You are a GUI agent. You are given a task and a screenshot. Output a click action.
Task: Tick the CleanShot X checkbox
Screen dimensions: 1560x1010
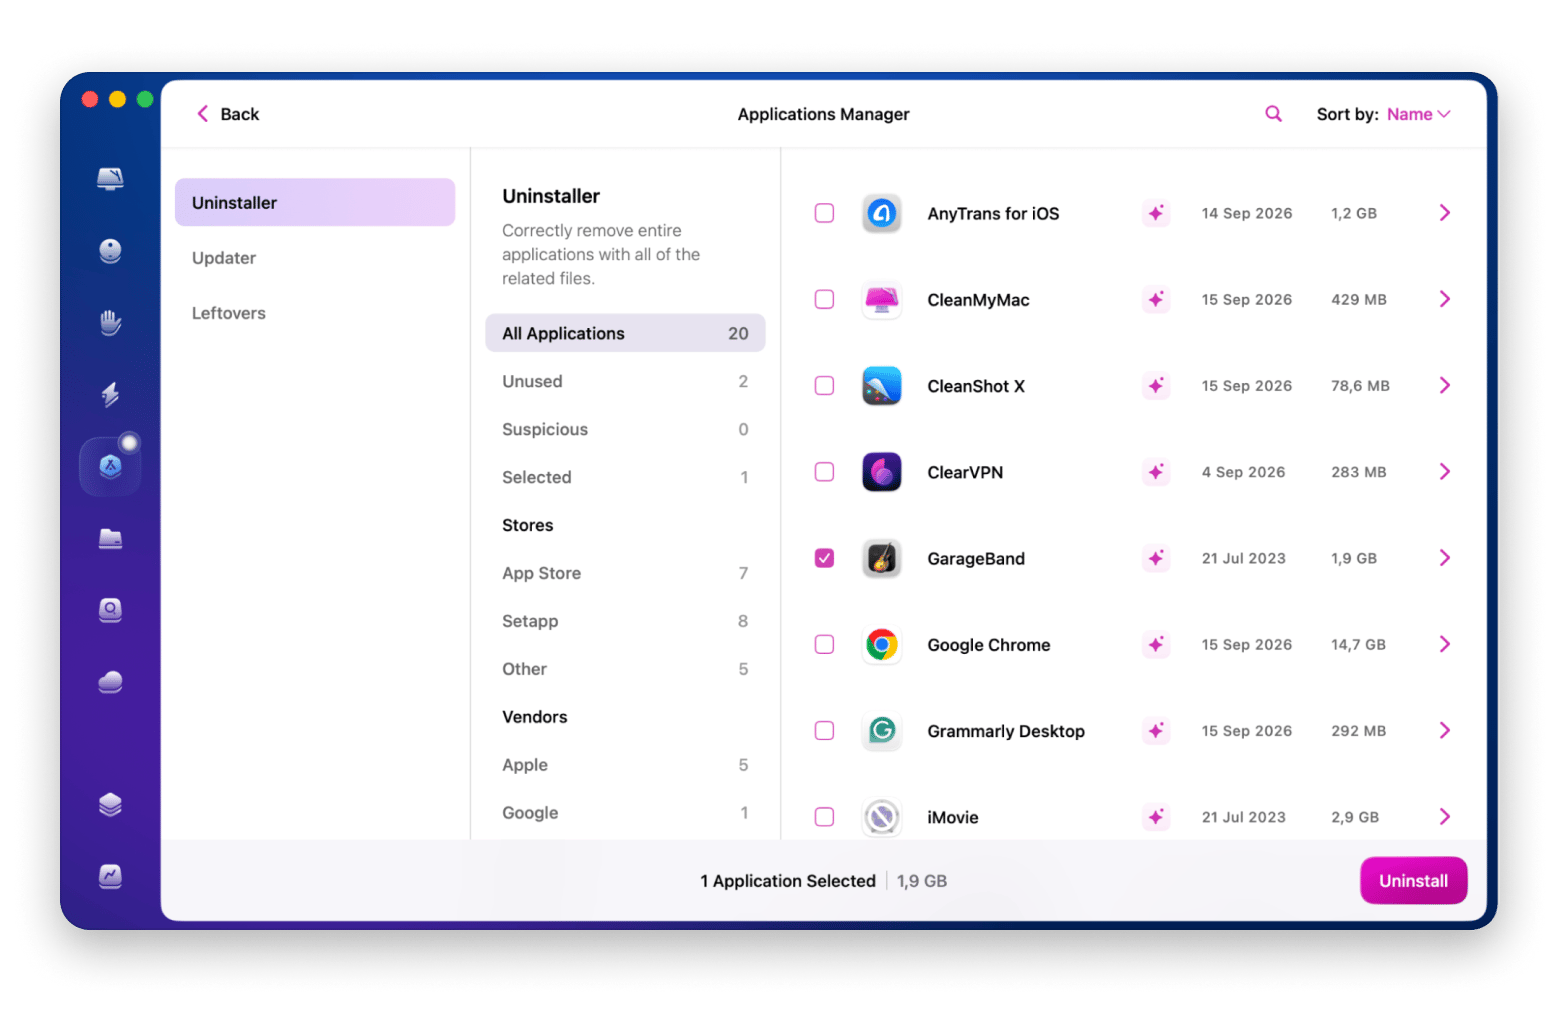(824, 385)
